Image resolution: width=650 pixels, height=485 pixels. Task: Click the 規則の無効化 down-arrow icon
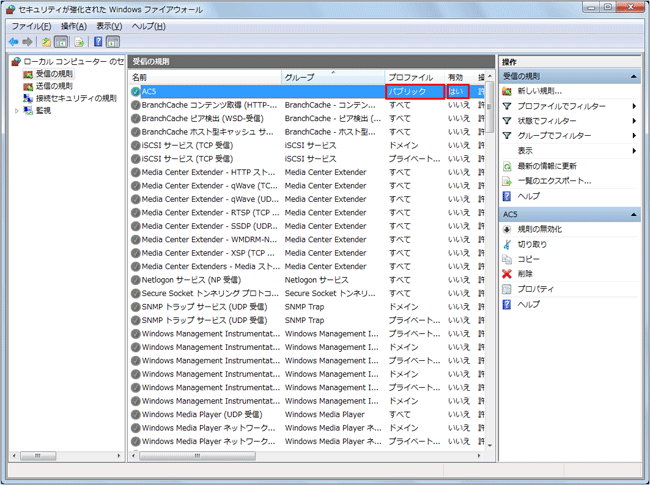coord(507,229)
